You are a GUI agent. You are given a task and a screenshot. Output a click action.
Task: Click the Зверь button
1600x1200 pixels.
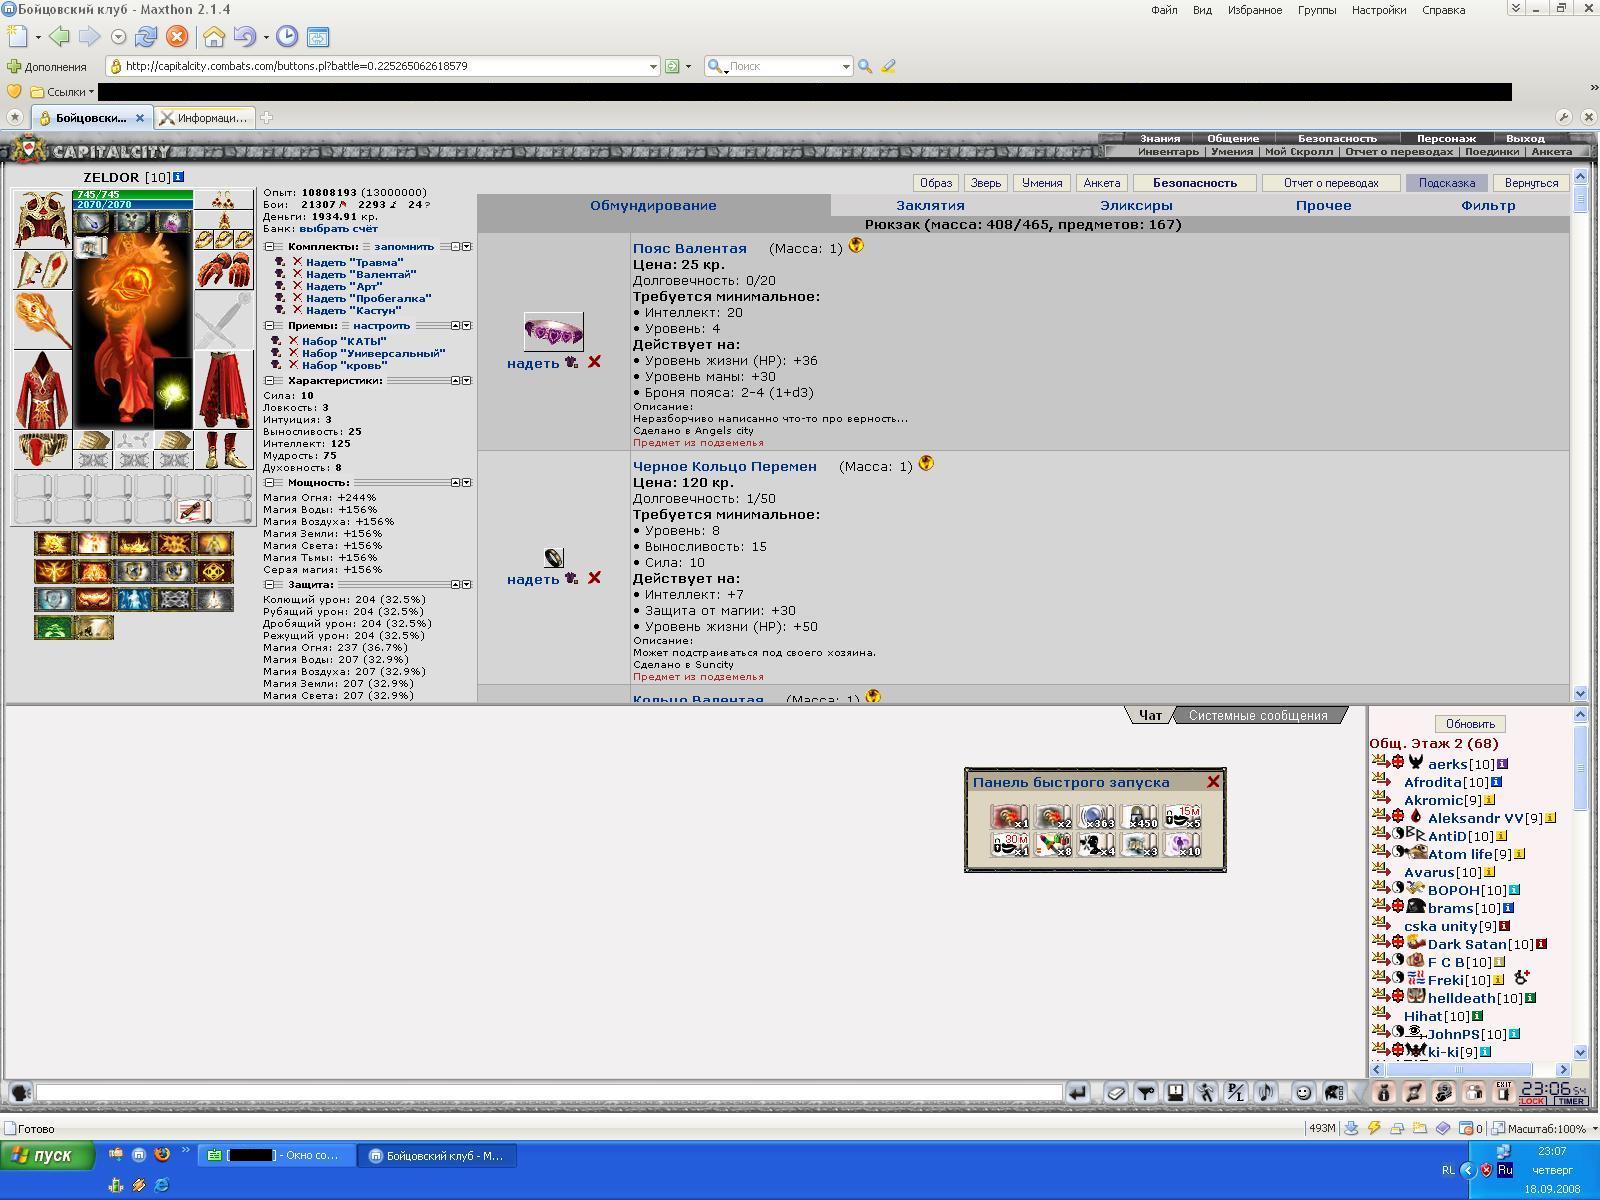pyautogui.click(x=985, y=183)
